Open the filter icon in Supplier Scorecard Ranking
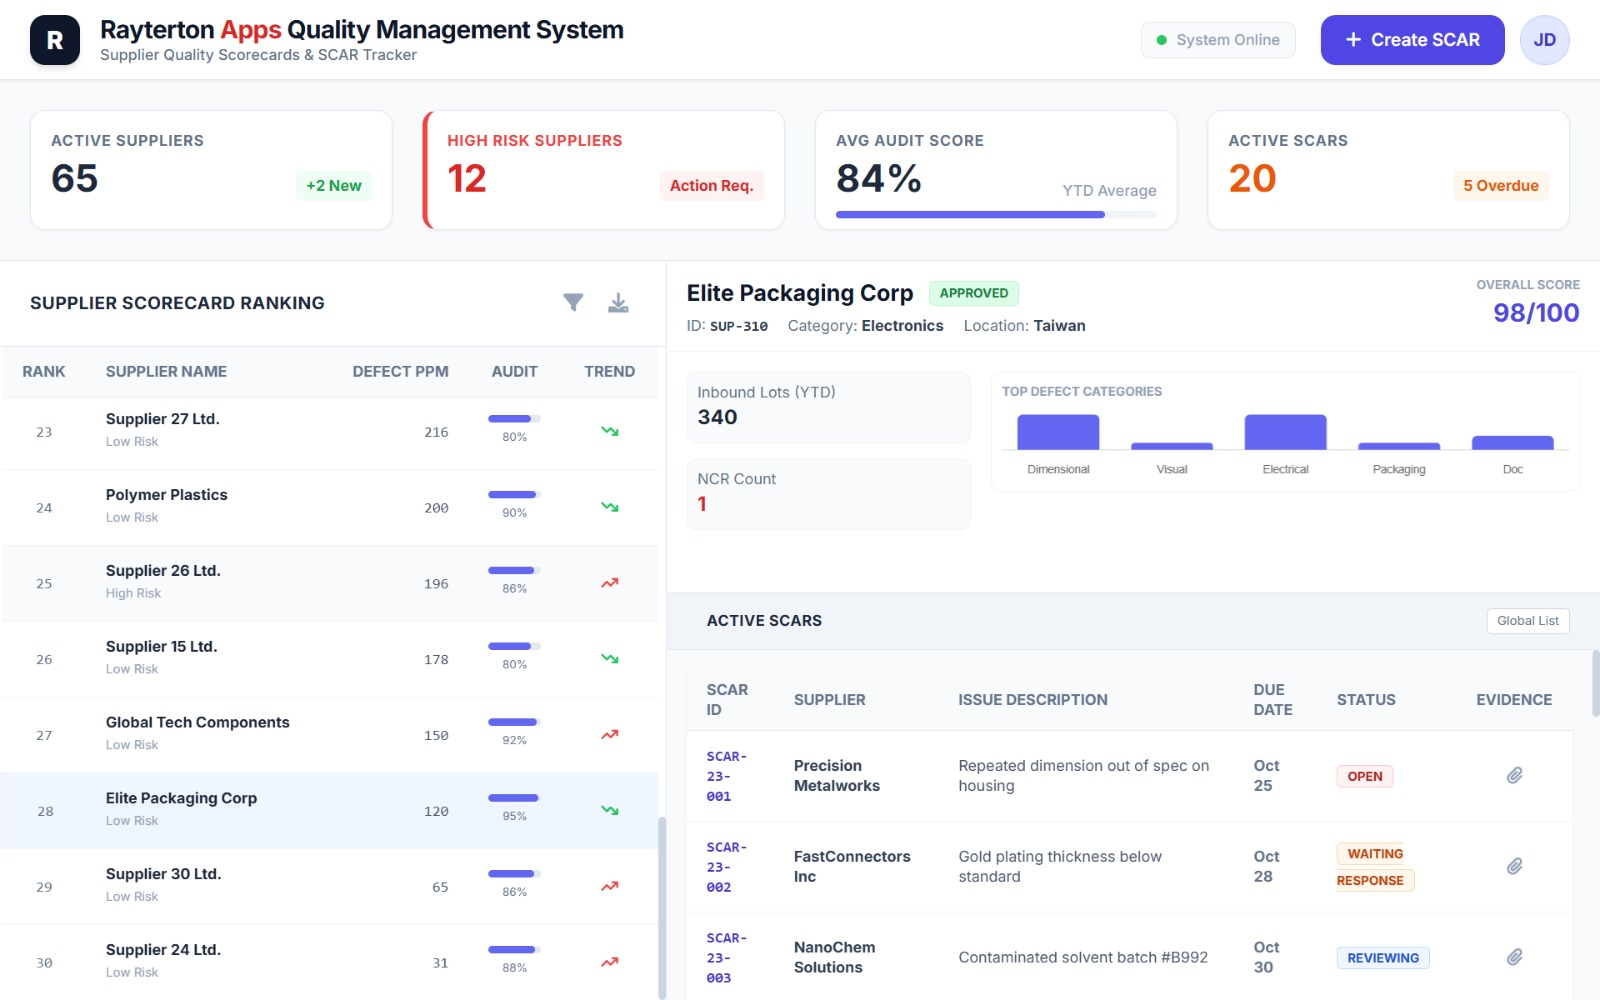This screenshot has height=1000, width=1600. [573, 302]
